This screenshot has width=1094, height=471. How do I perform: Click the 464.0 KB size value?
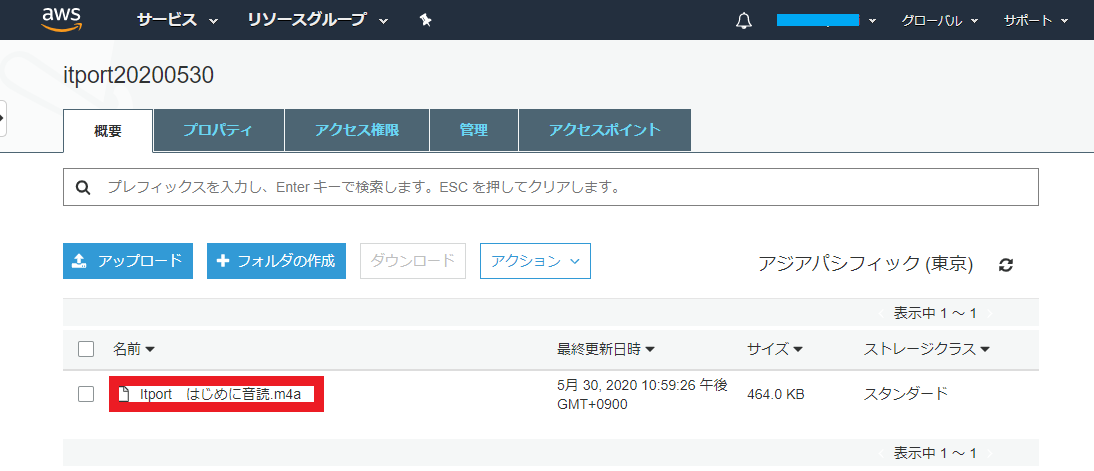pyautogui.click(x=775, y=395)
